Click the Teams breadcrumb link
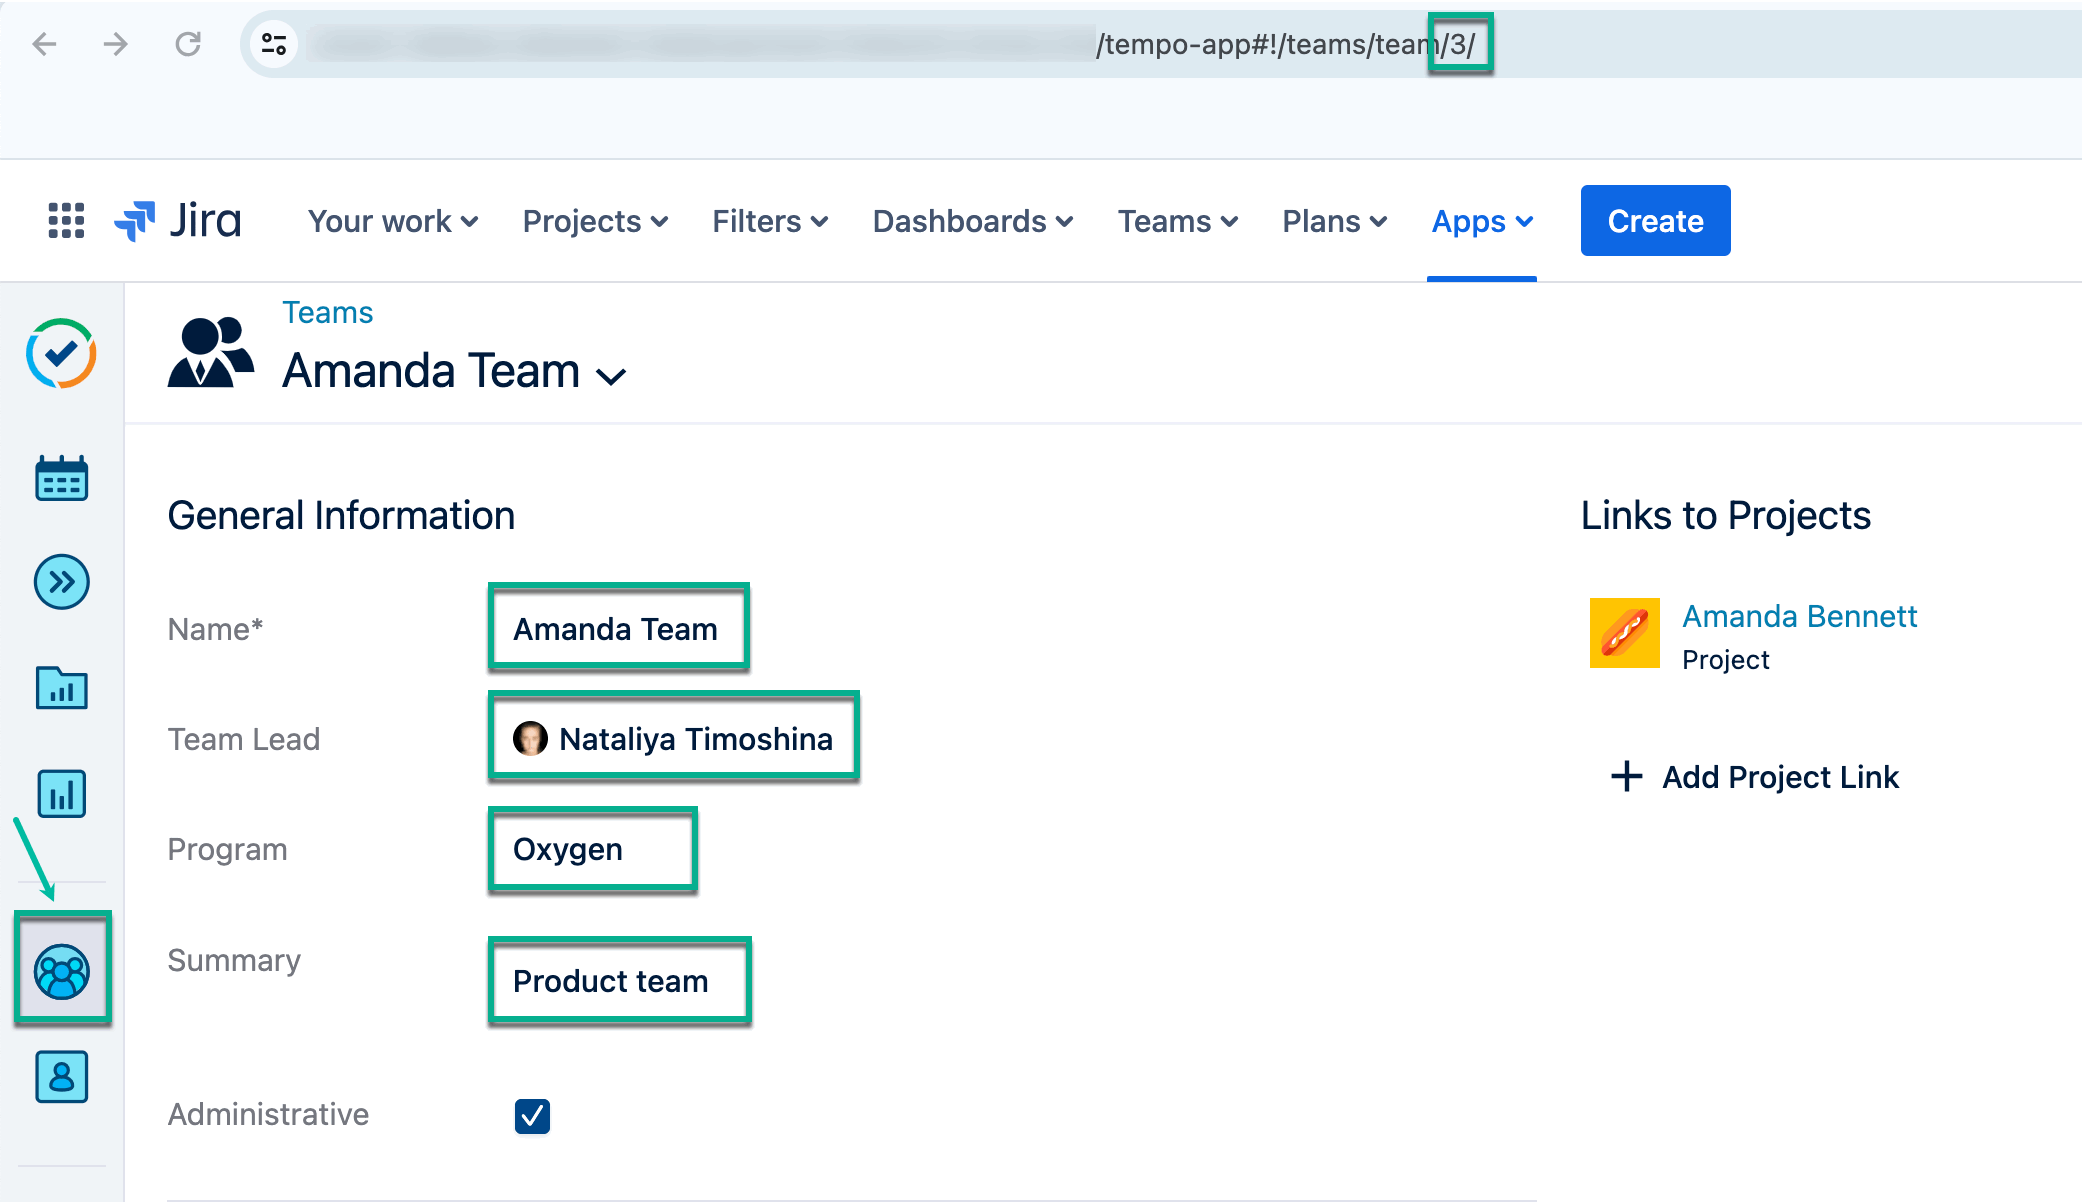Viewport: 2082px width, 1202px height. coord(327,313)
